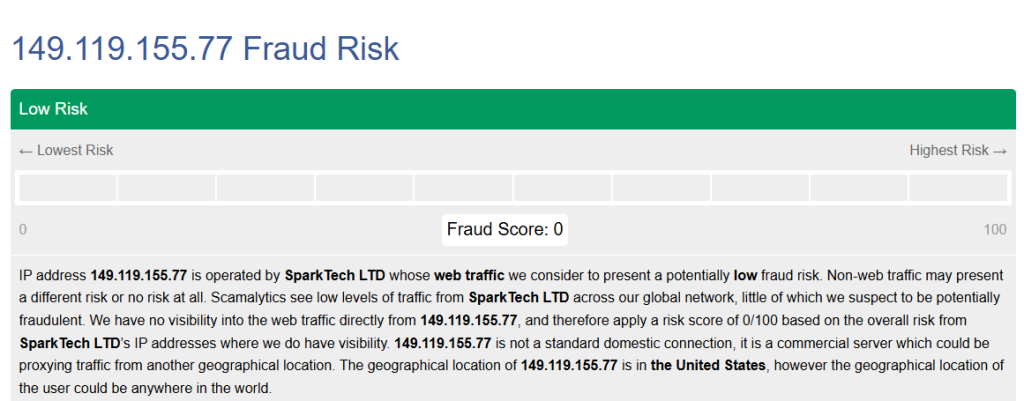Viewport: 1024px width, 401px height.
Task: Click the "149.119.155.77 Fraud Risk" page heading
Action: coord(204,48)
